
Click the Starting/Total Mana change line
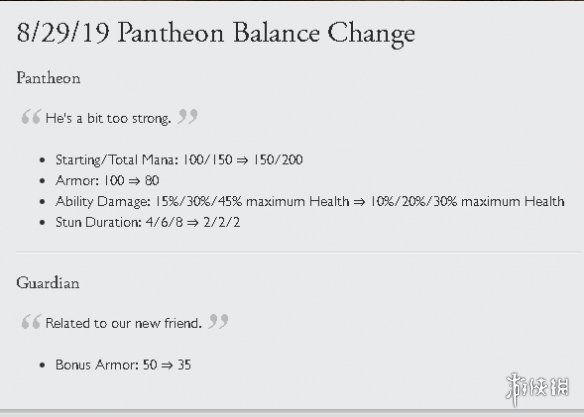(179, 160)
